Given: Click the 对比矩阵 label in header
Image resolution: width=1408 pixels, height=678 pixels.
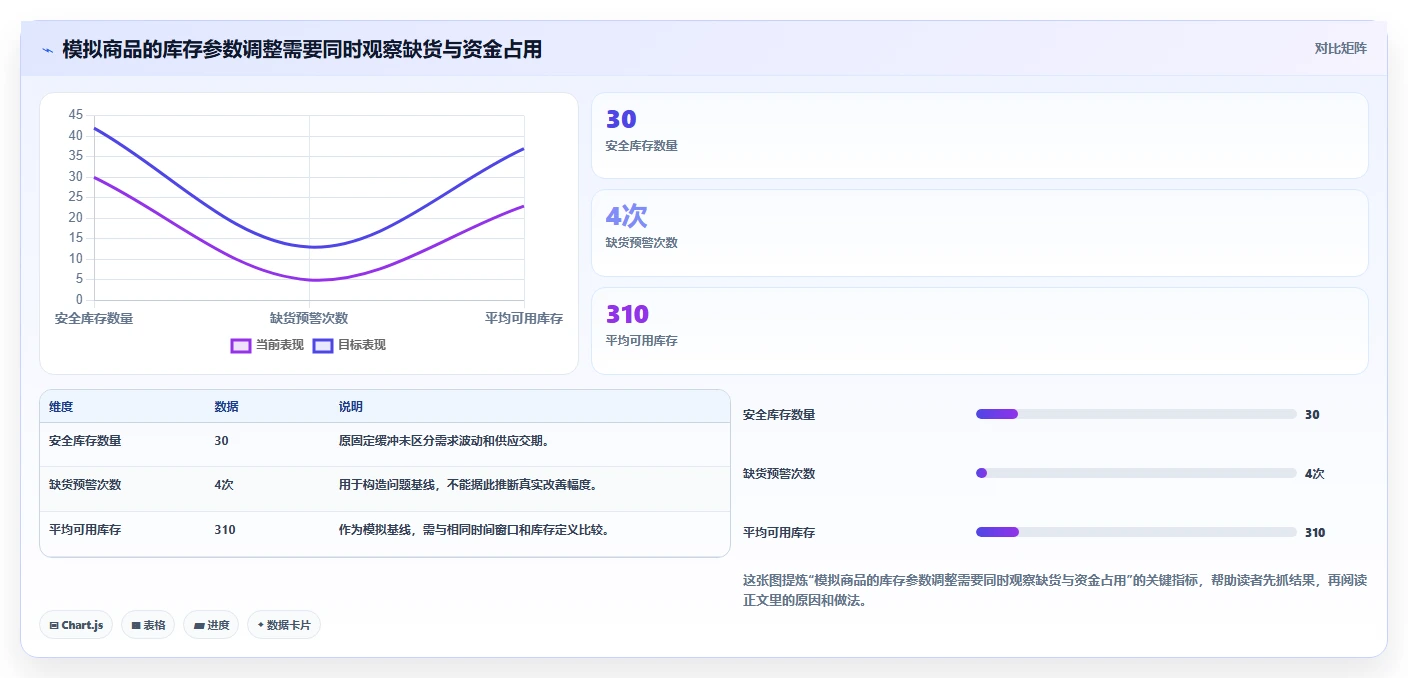Looking at the screenshot, I should [1340, 48].
